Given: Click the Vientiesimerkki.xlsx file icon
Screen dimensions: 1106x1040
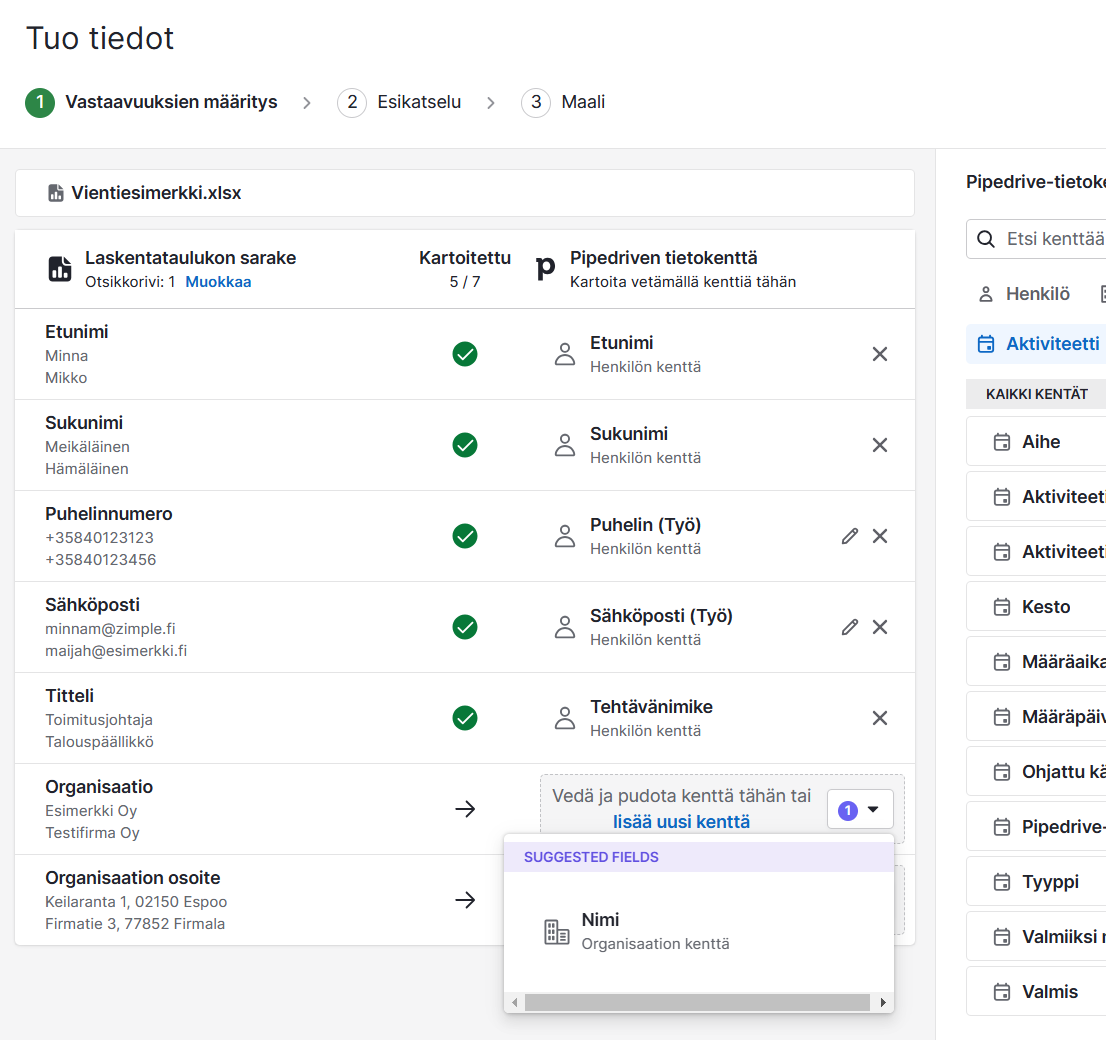Looking at the screenshot, I should pos(56,193).
